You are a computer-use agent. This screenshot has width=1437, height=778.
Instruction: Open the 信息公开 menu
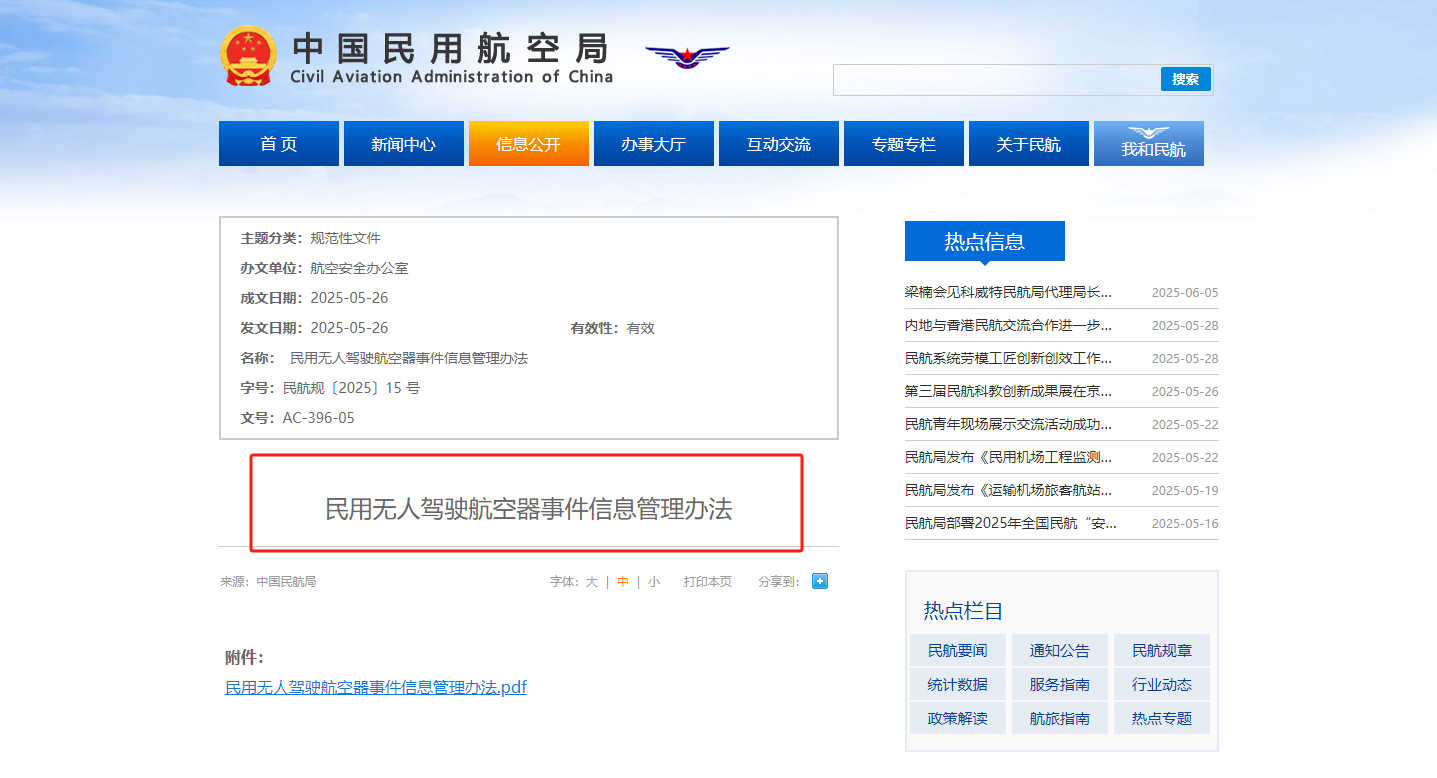point(529,144)
